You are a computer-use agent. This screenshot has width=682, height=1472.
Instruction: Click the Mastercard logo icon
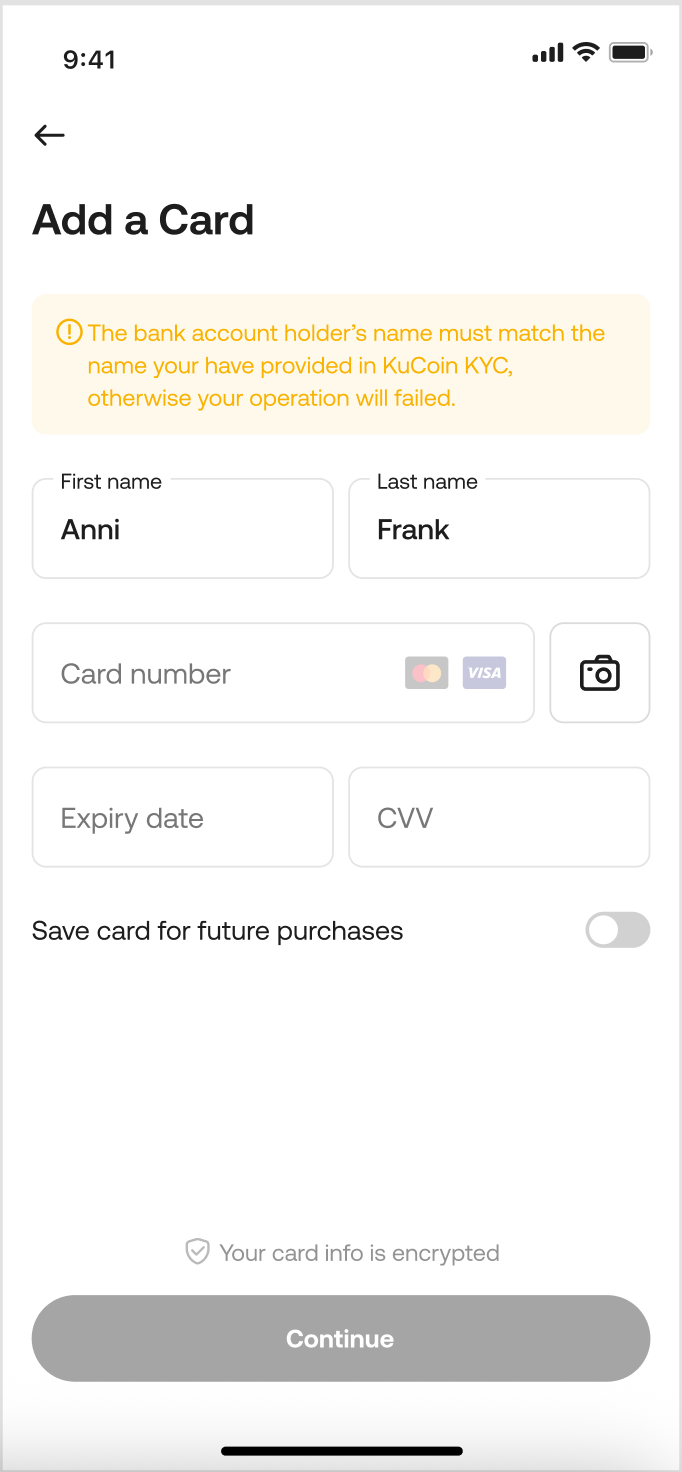pos(427,673)
